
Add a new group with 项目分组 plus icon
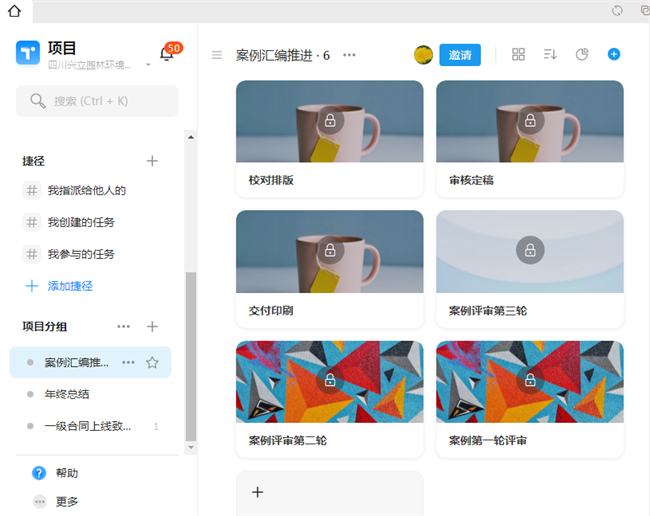click(x=152, y=326)
